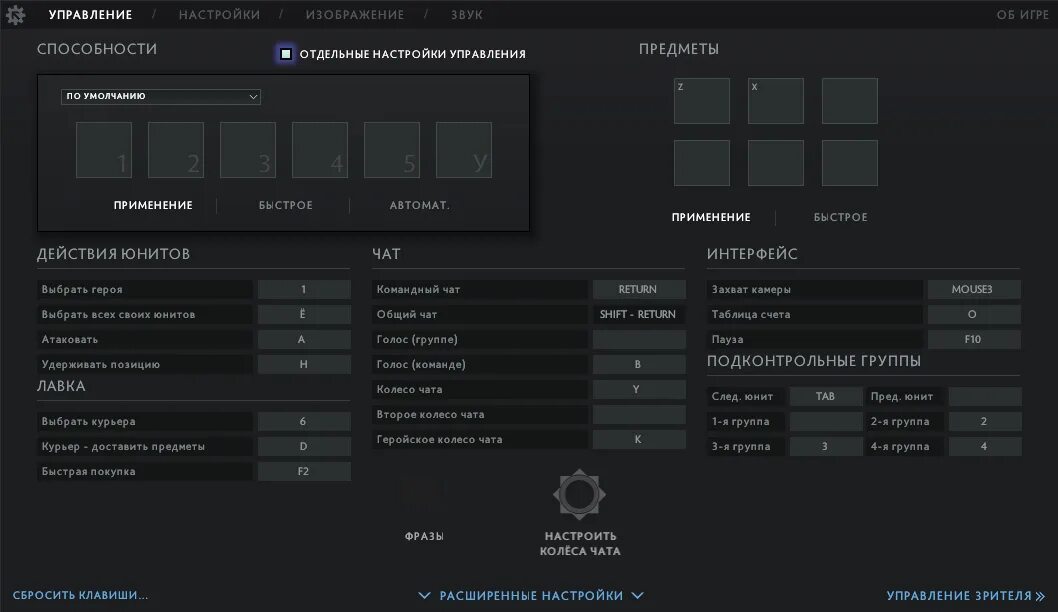Set binding for 'Второе колесо чата'
Image resolution: width=1058 pixels, height=612 pixels.
point(639,414)
